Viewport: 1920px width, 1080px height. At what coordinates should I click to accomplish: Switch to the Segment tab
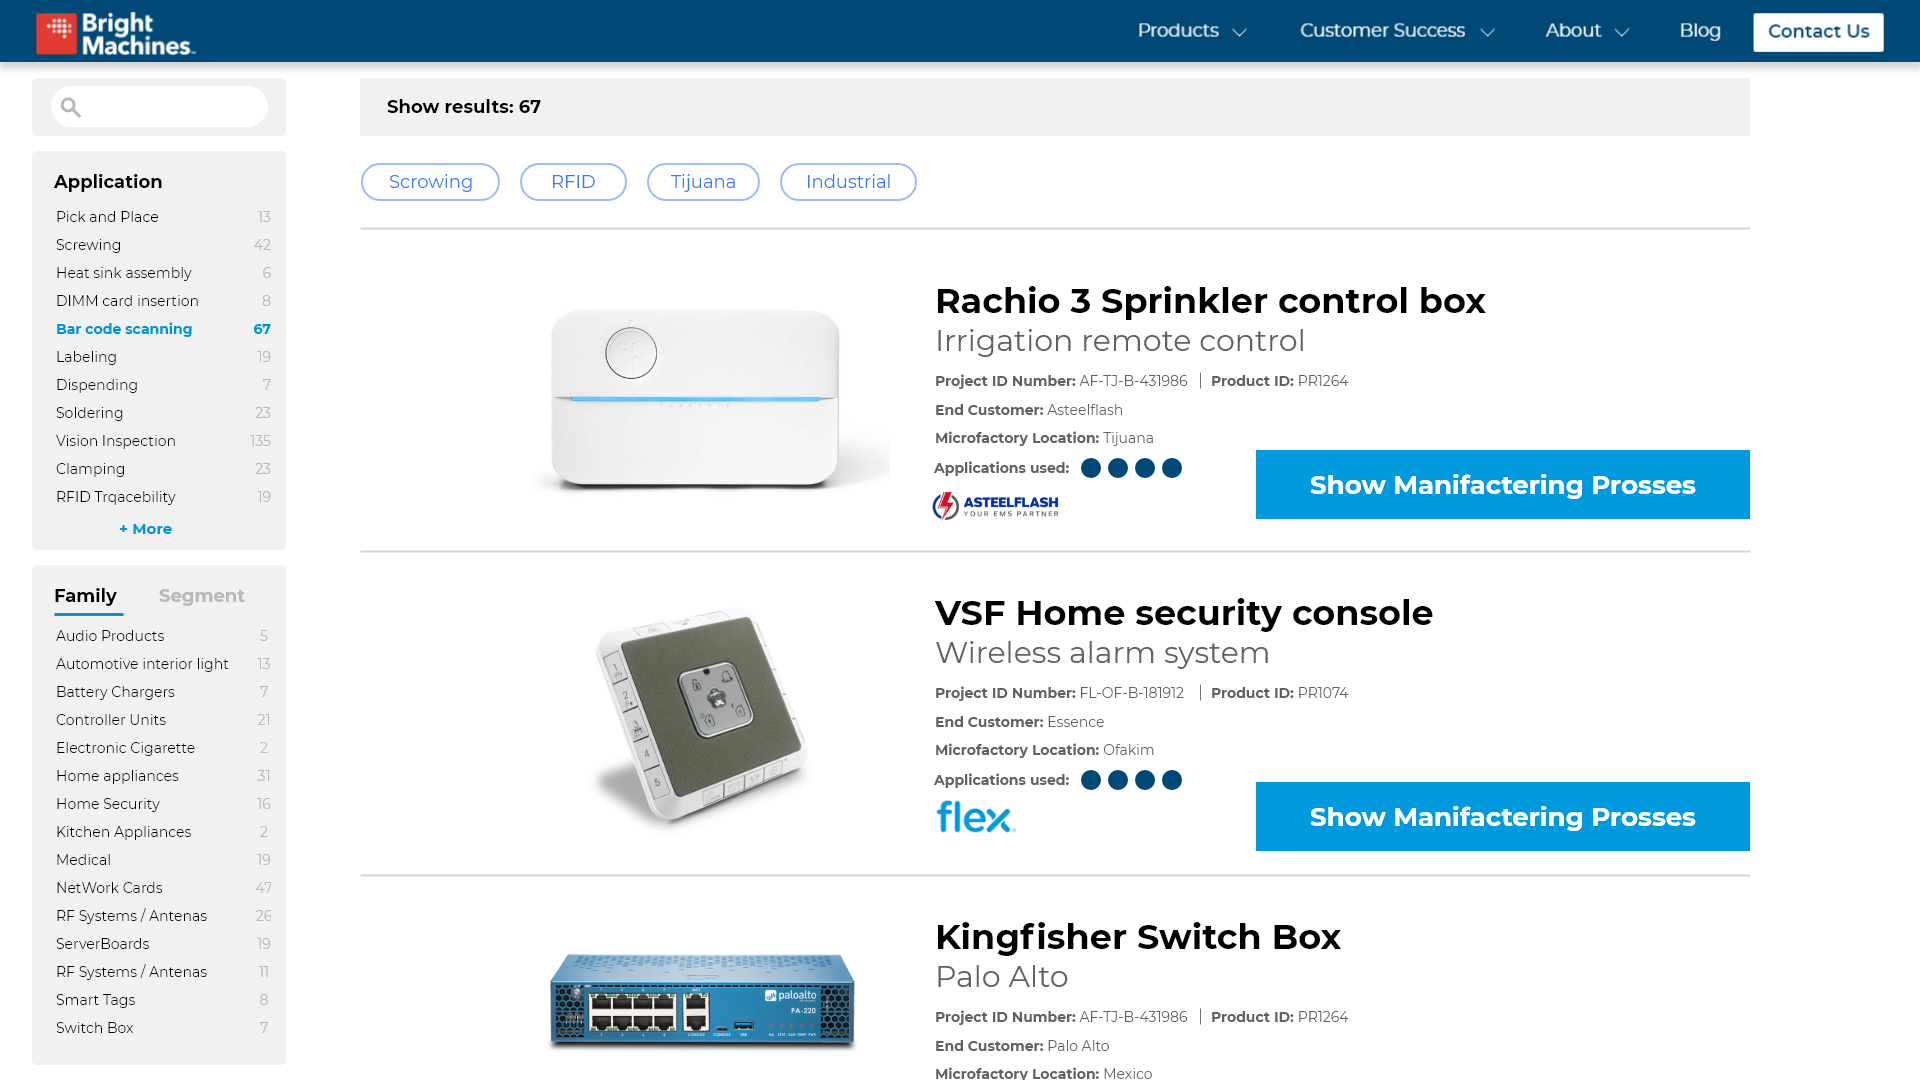tap(201, 596)
